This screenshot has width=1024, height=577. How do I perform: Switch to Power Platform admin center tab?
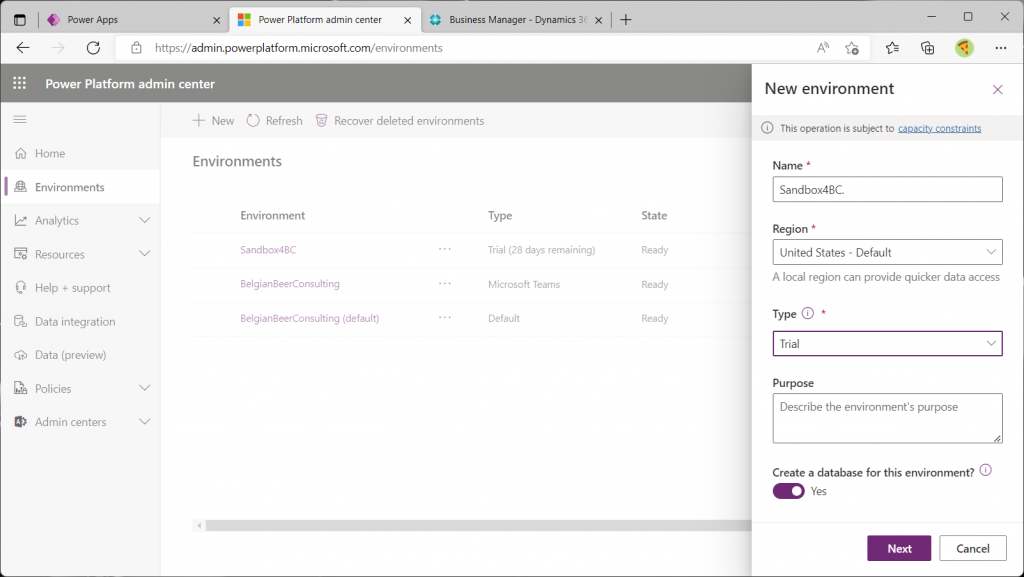[x=325, y=20]
